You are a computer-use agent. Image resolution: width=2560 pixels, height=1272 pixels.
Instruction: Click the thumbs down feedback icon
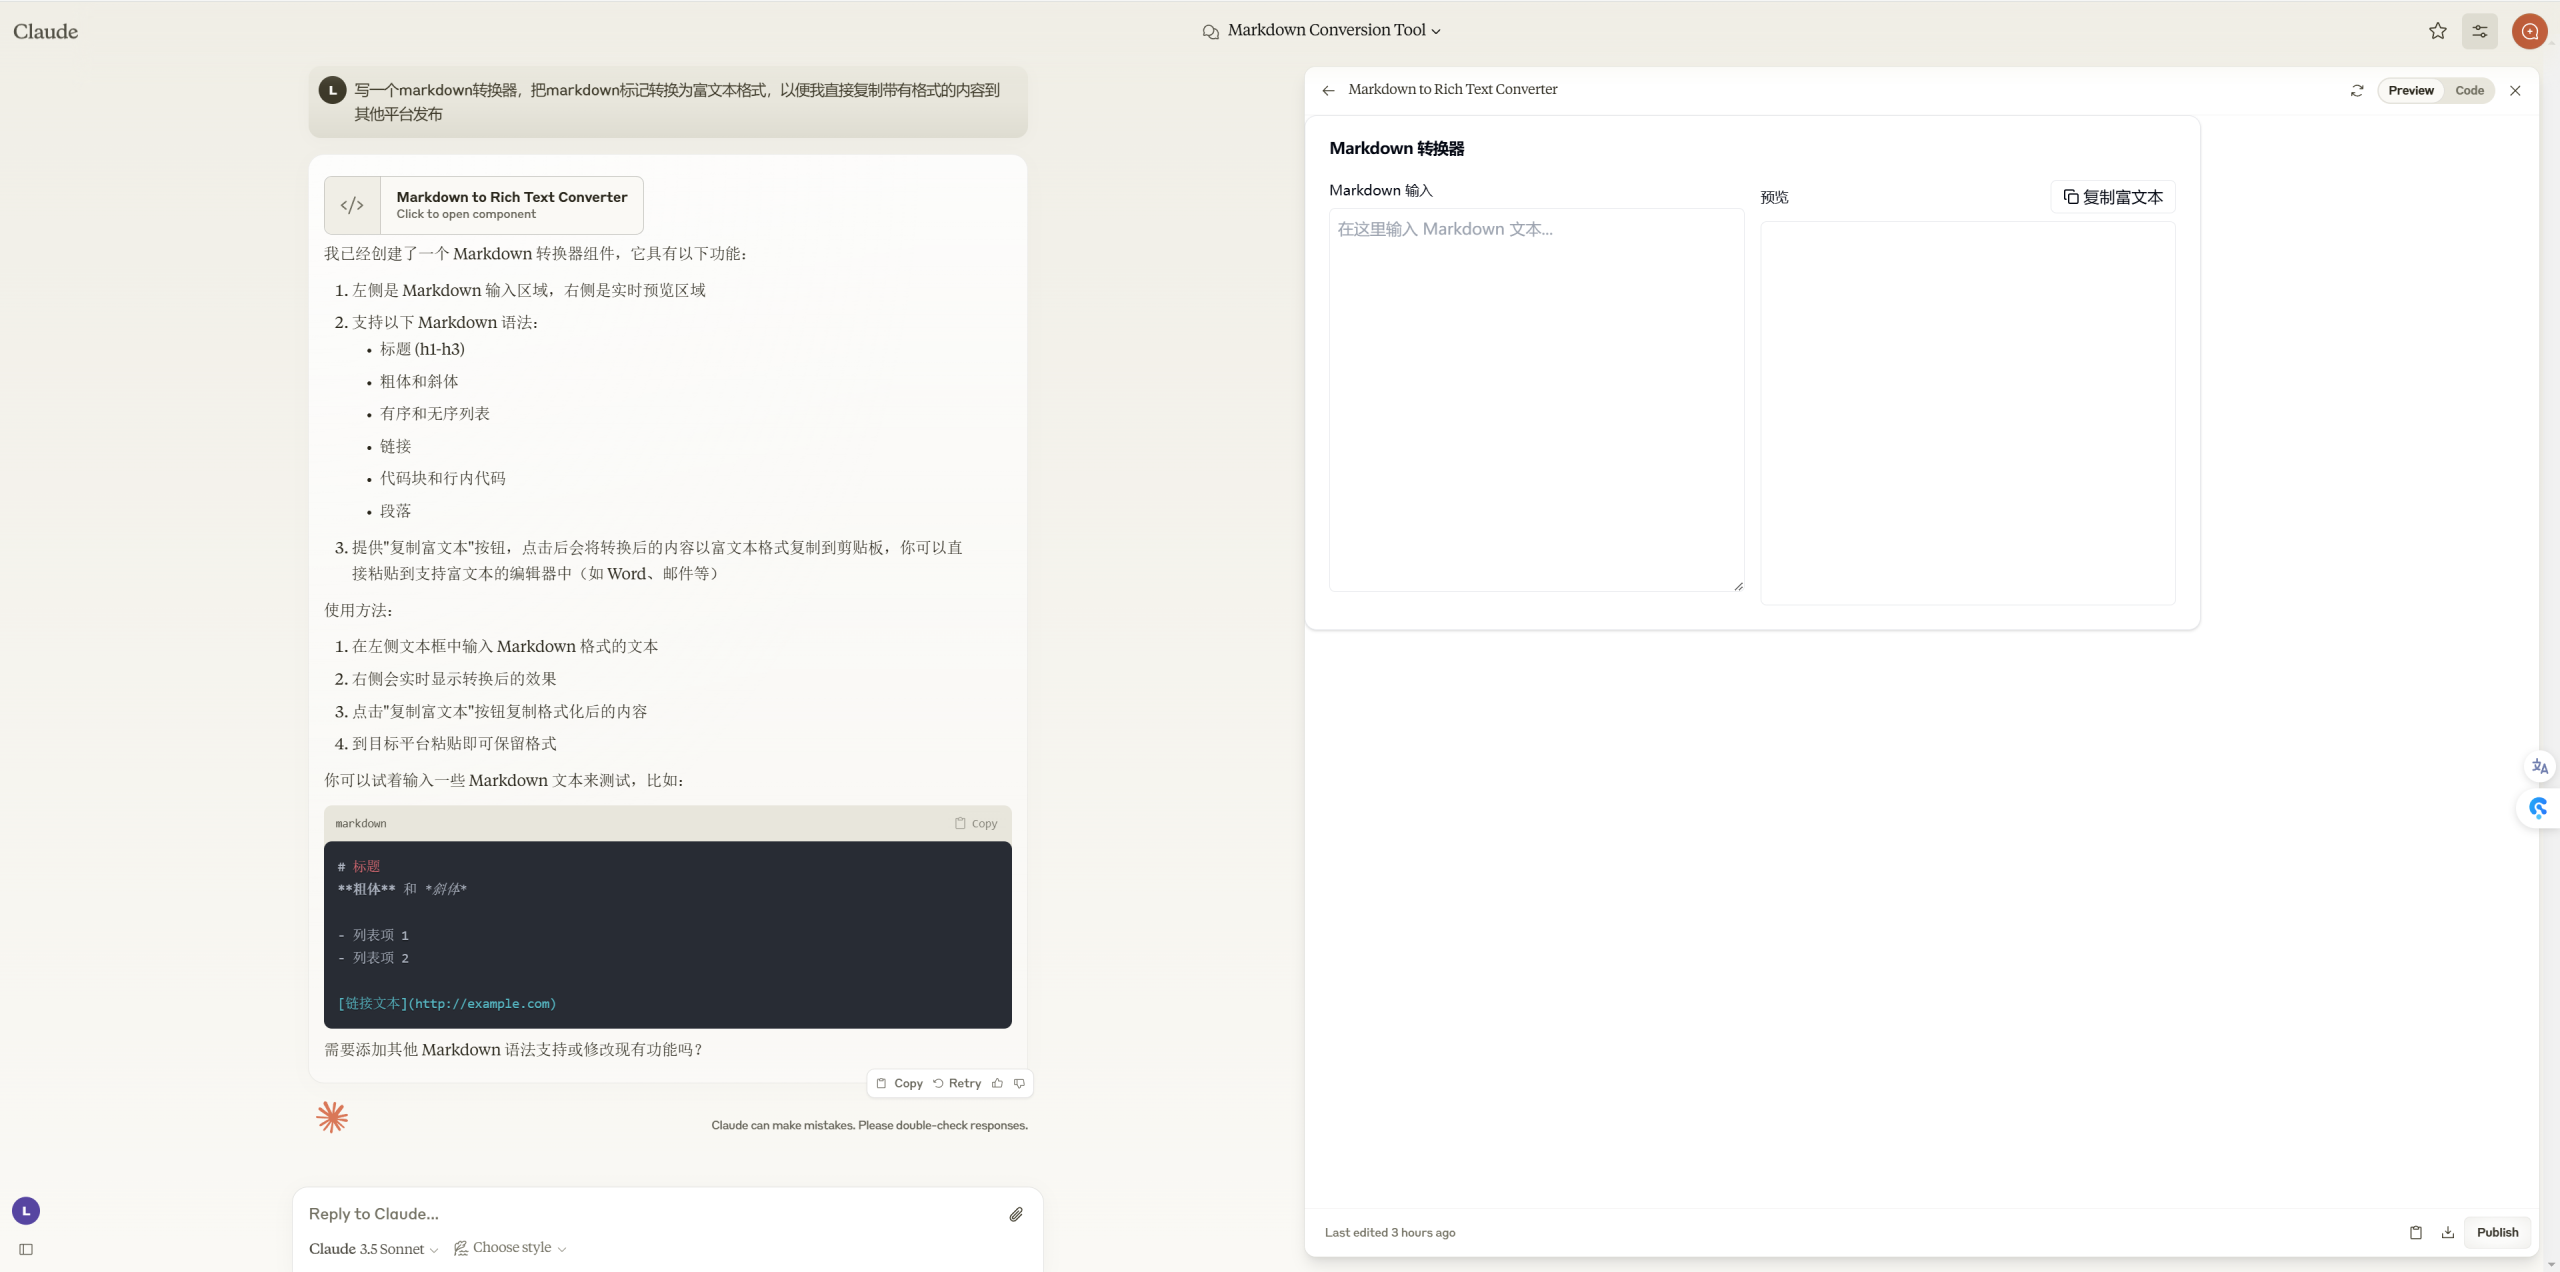point(1019,1083)
